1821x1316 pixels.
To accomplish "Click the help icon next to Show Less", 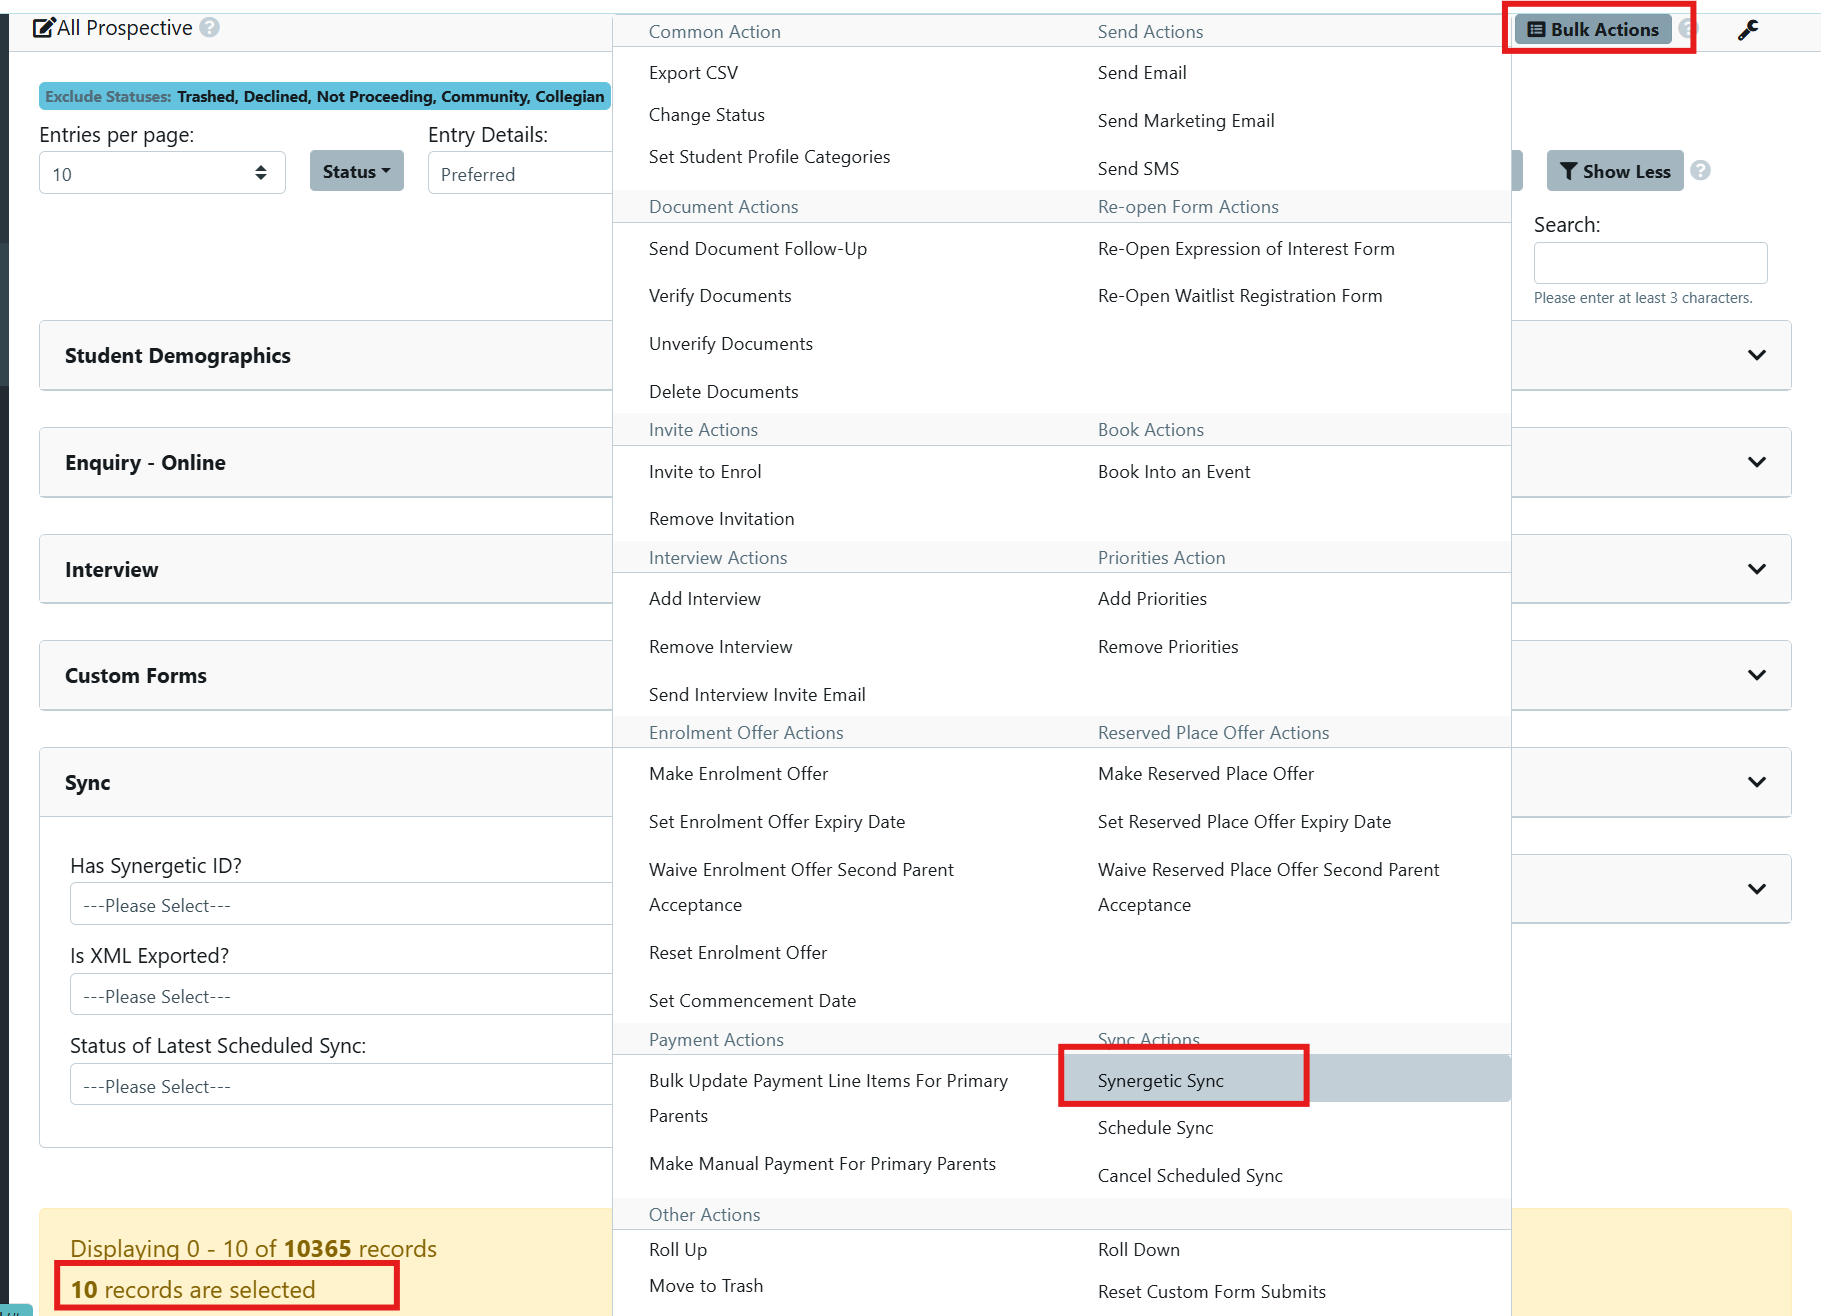I will (x=1700, y=170).
